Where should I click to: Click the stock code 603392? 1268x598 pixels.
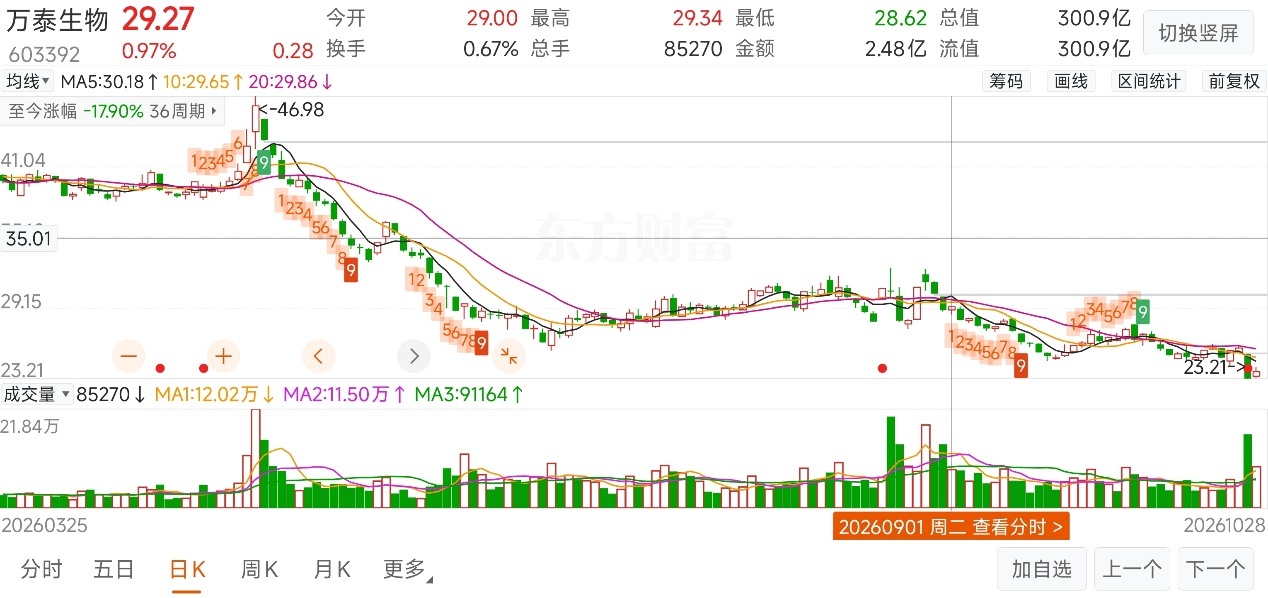click(x=43, y=54)
